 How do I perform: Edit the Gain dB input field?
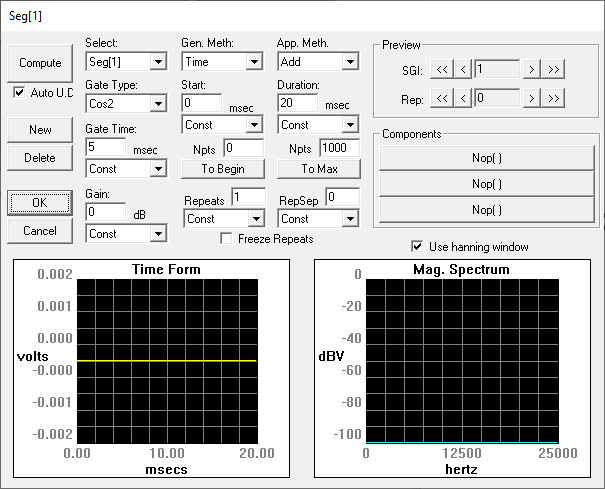(x=106, y=212)
